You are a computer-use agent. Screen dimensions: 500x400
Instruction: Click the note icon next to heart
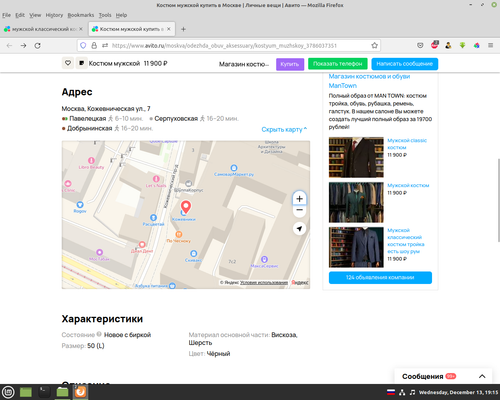(81, 63)
